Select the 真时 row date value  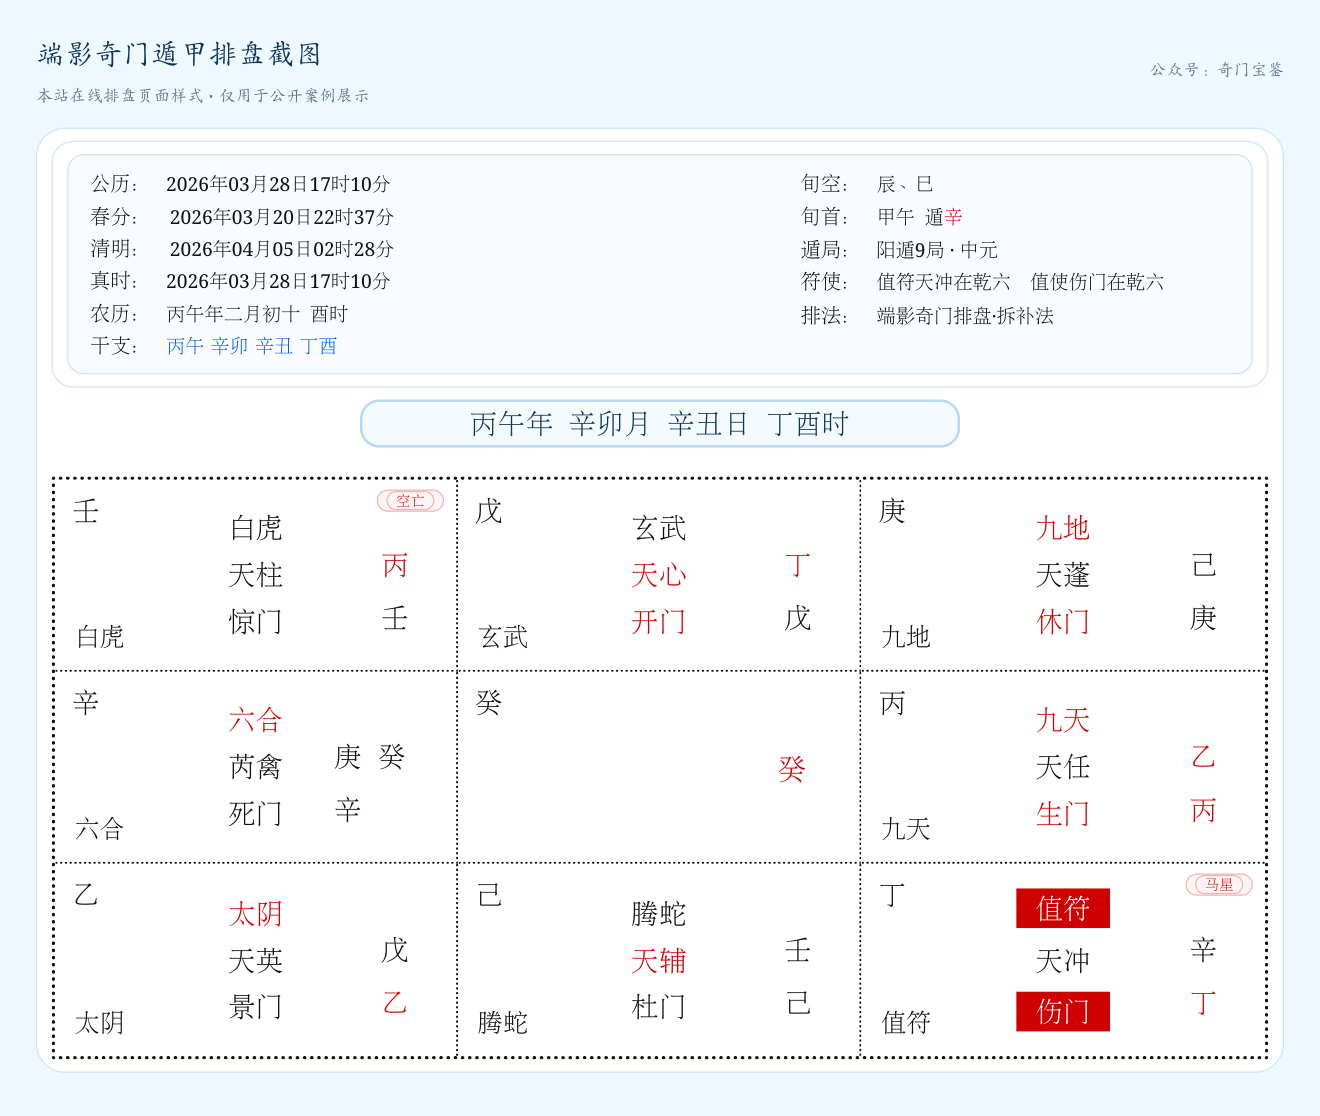tap(278, 281)
